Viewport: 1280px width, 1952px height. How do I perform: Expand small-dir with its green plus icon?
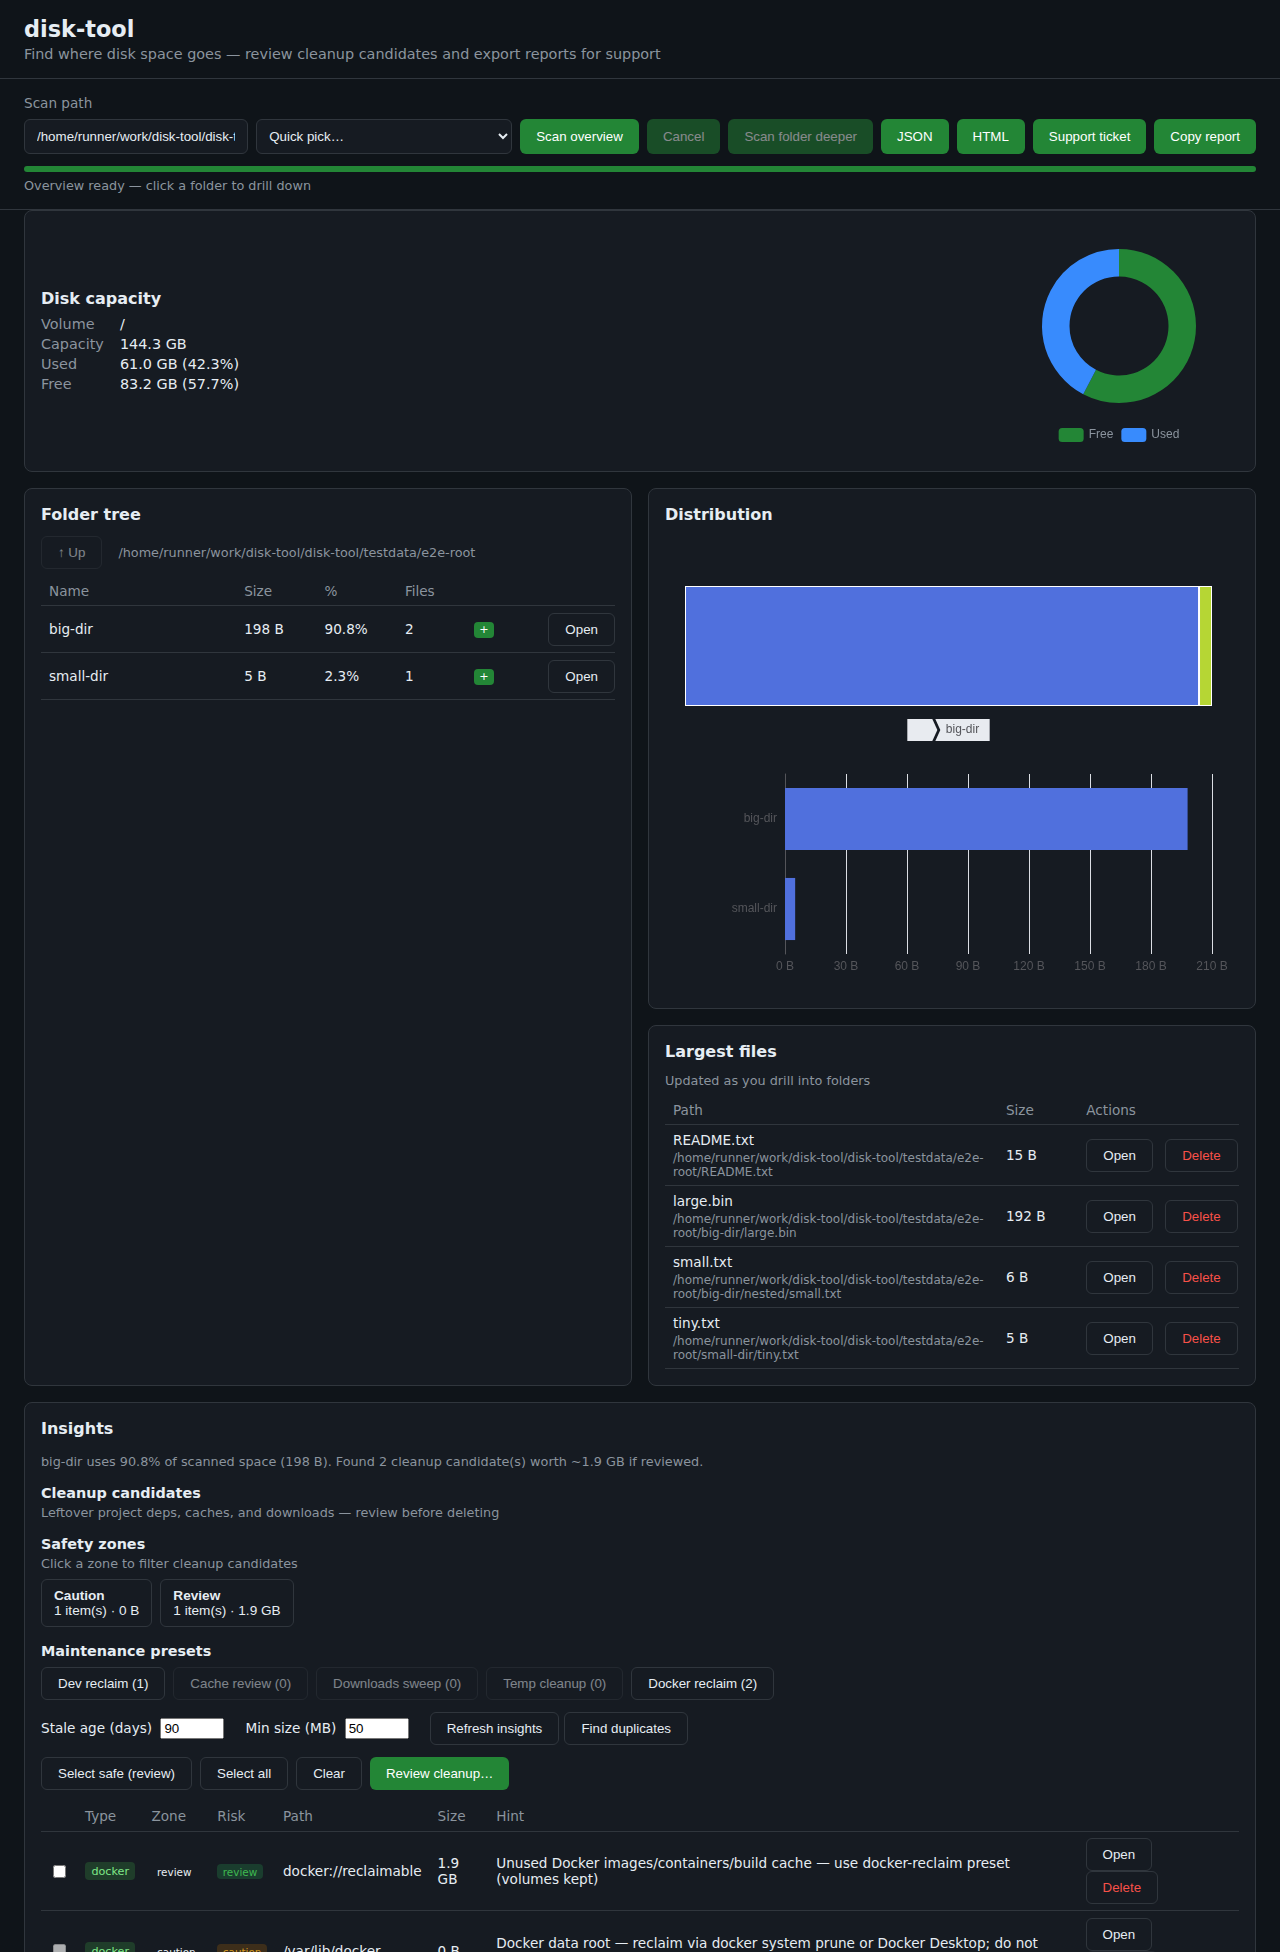(x=484, y=677)
